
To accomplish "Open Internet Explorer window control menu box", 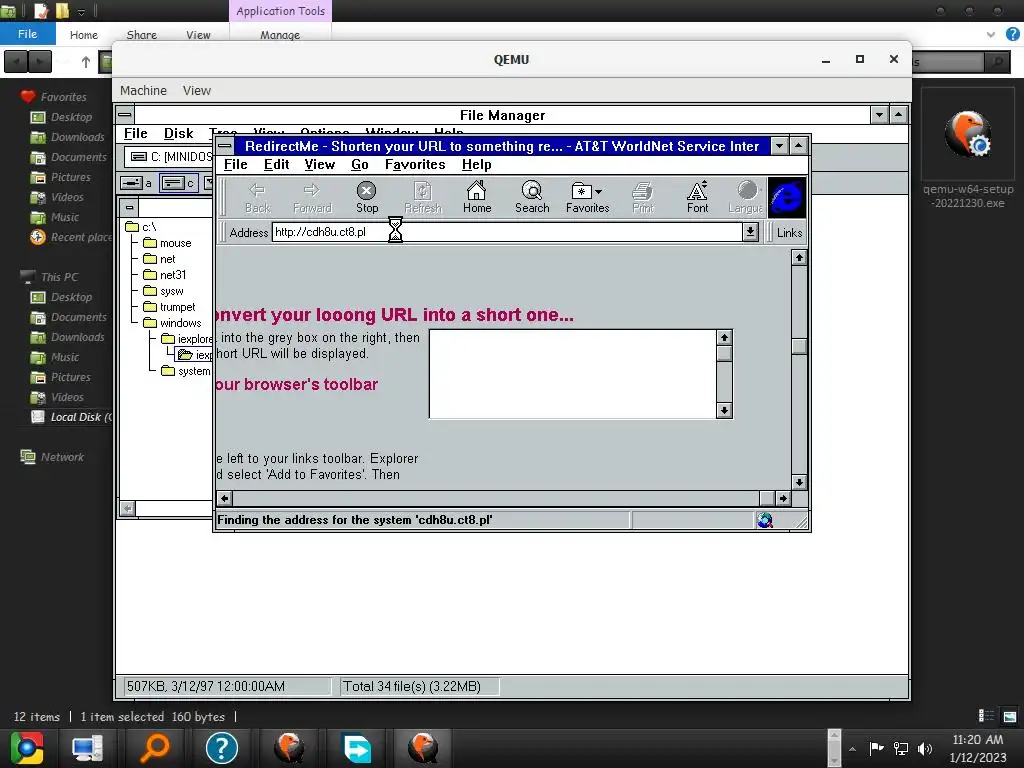I will pyautogui.click(x=225, y=146).
